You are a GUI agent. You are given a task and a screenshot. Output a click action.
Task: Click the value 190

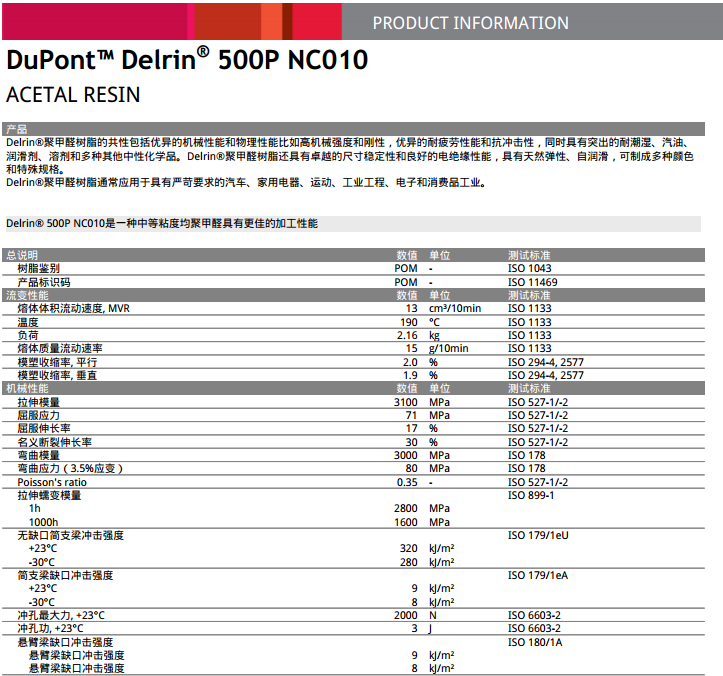[x=409, y=322]
